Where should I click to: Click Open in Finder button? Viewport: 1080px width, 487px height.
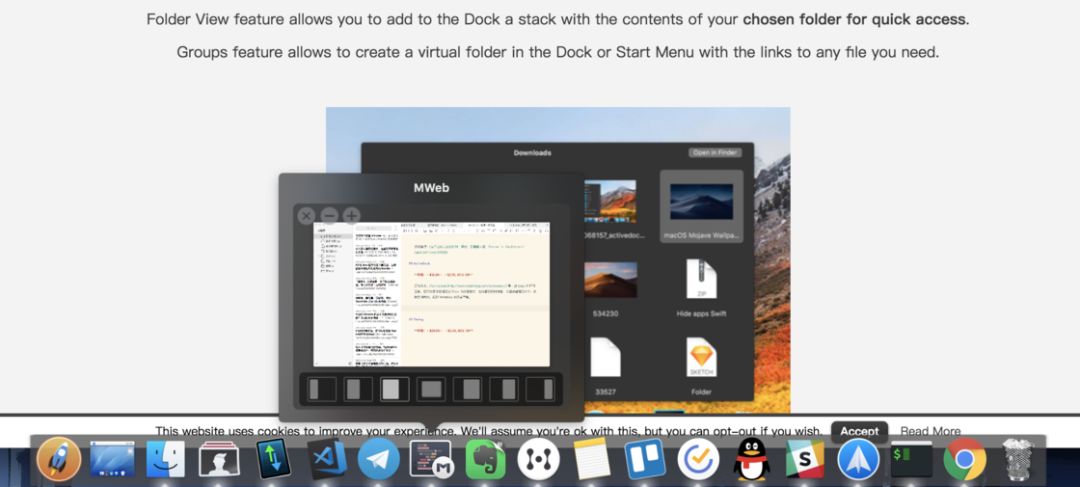715,152
